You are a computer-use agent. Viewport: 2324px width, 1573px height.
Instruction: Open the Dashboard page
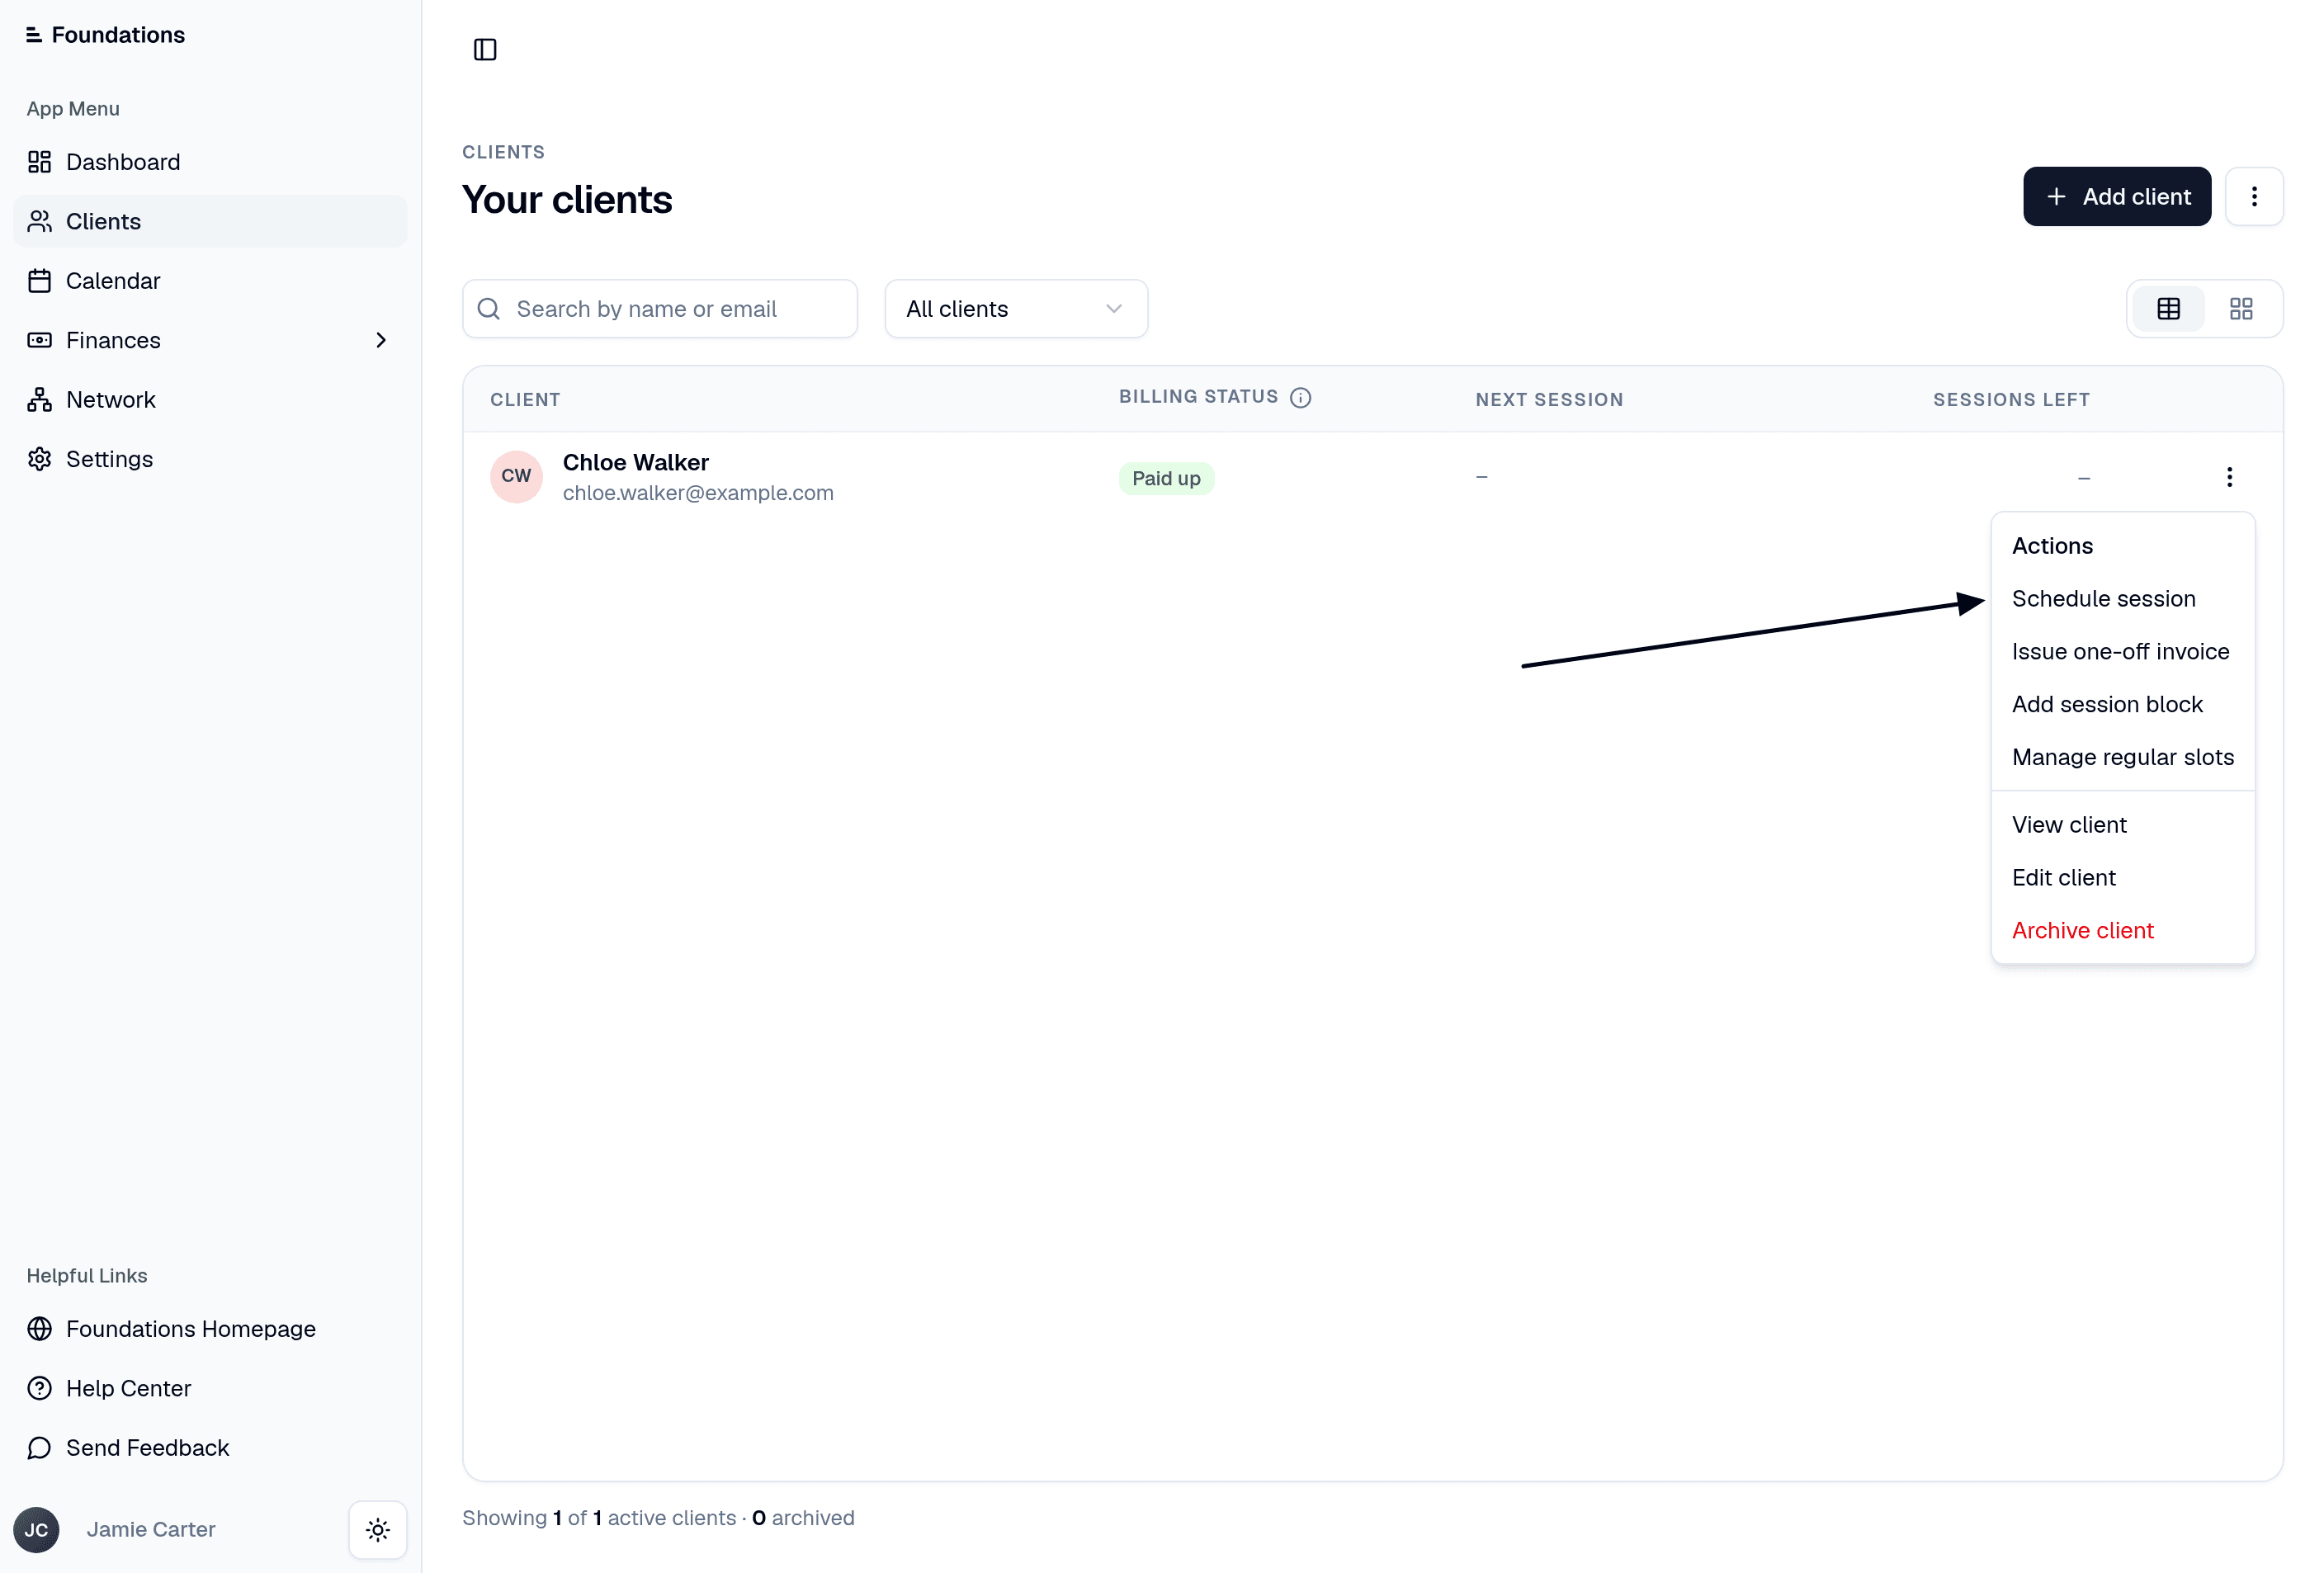[x=210, y=162]
